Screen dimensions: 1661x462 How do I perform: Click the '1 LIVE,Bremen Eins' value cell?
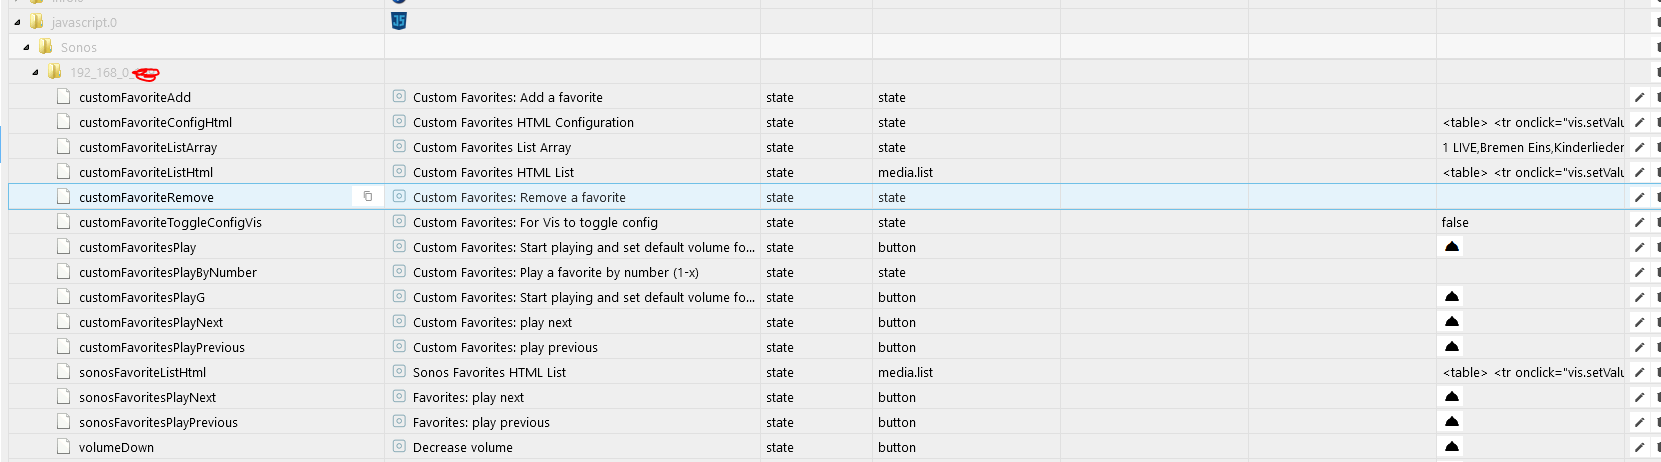[1532, 147]
